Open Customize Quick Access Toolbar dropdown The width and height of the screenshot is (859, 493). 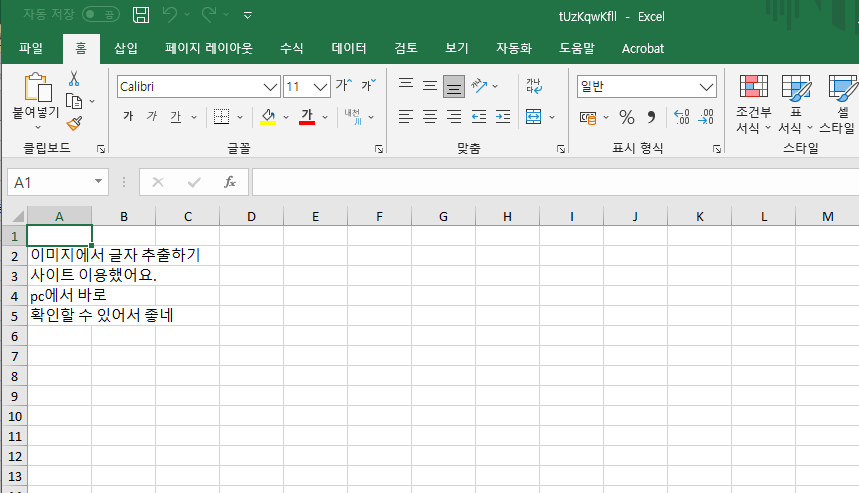pyautogui.click(x=248, y=15)
